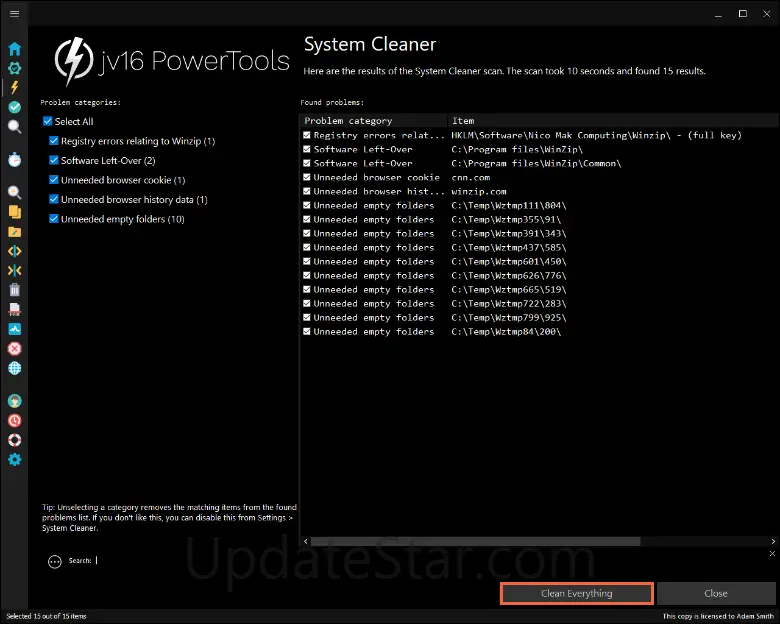780x624 pixels.
Task: Toggle the Software Left-Over (2) category checkbox
Action: [x=54, y=160]
